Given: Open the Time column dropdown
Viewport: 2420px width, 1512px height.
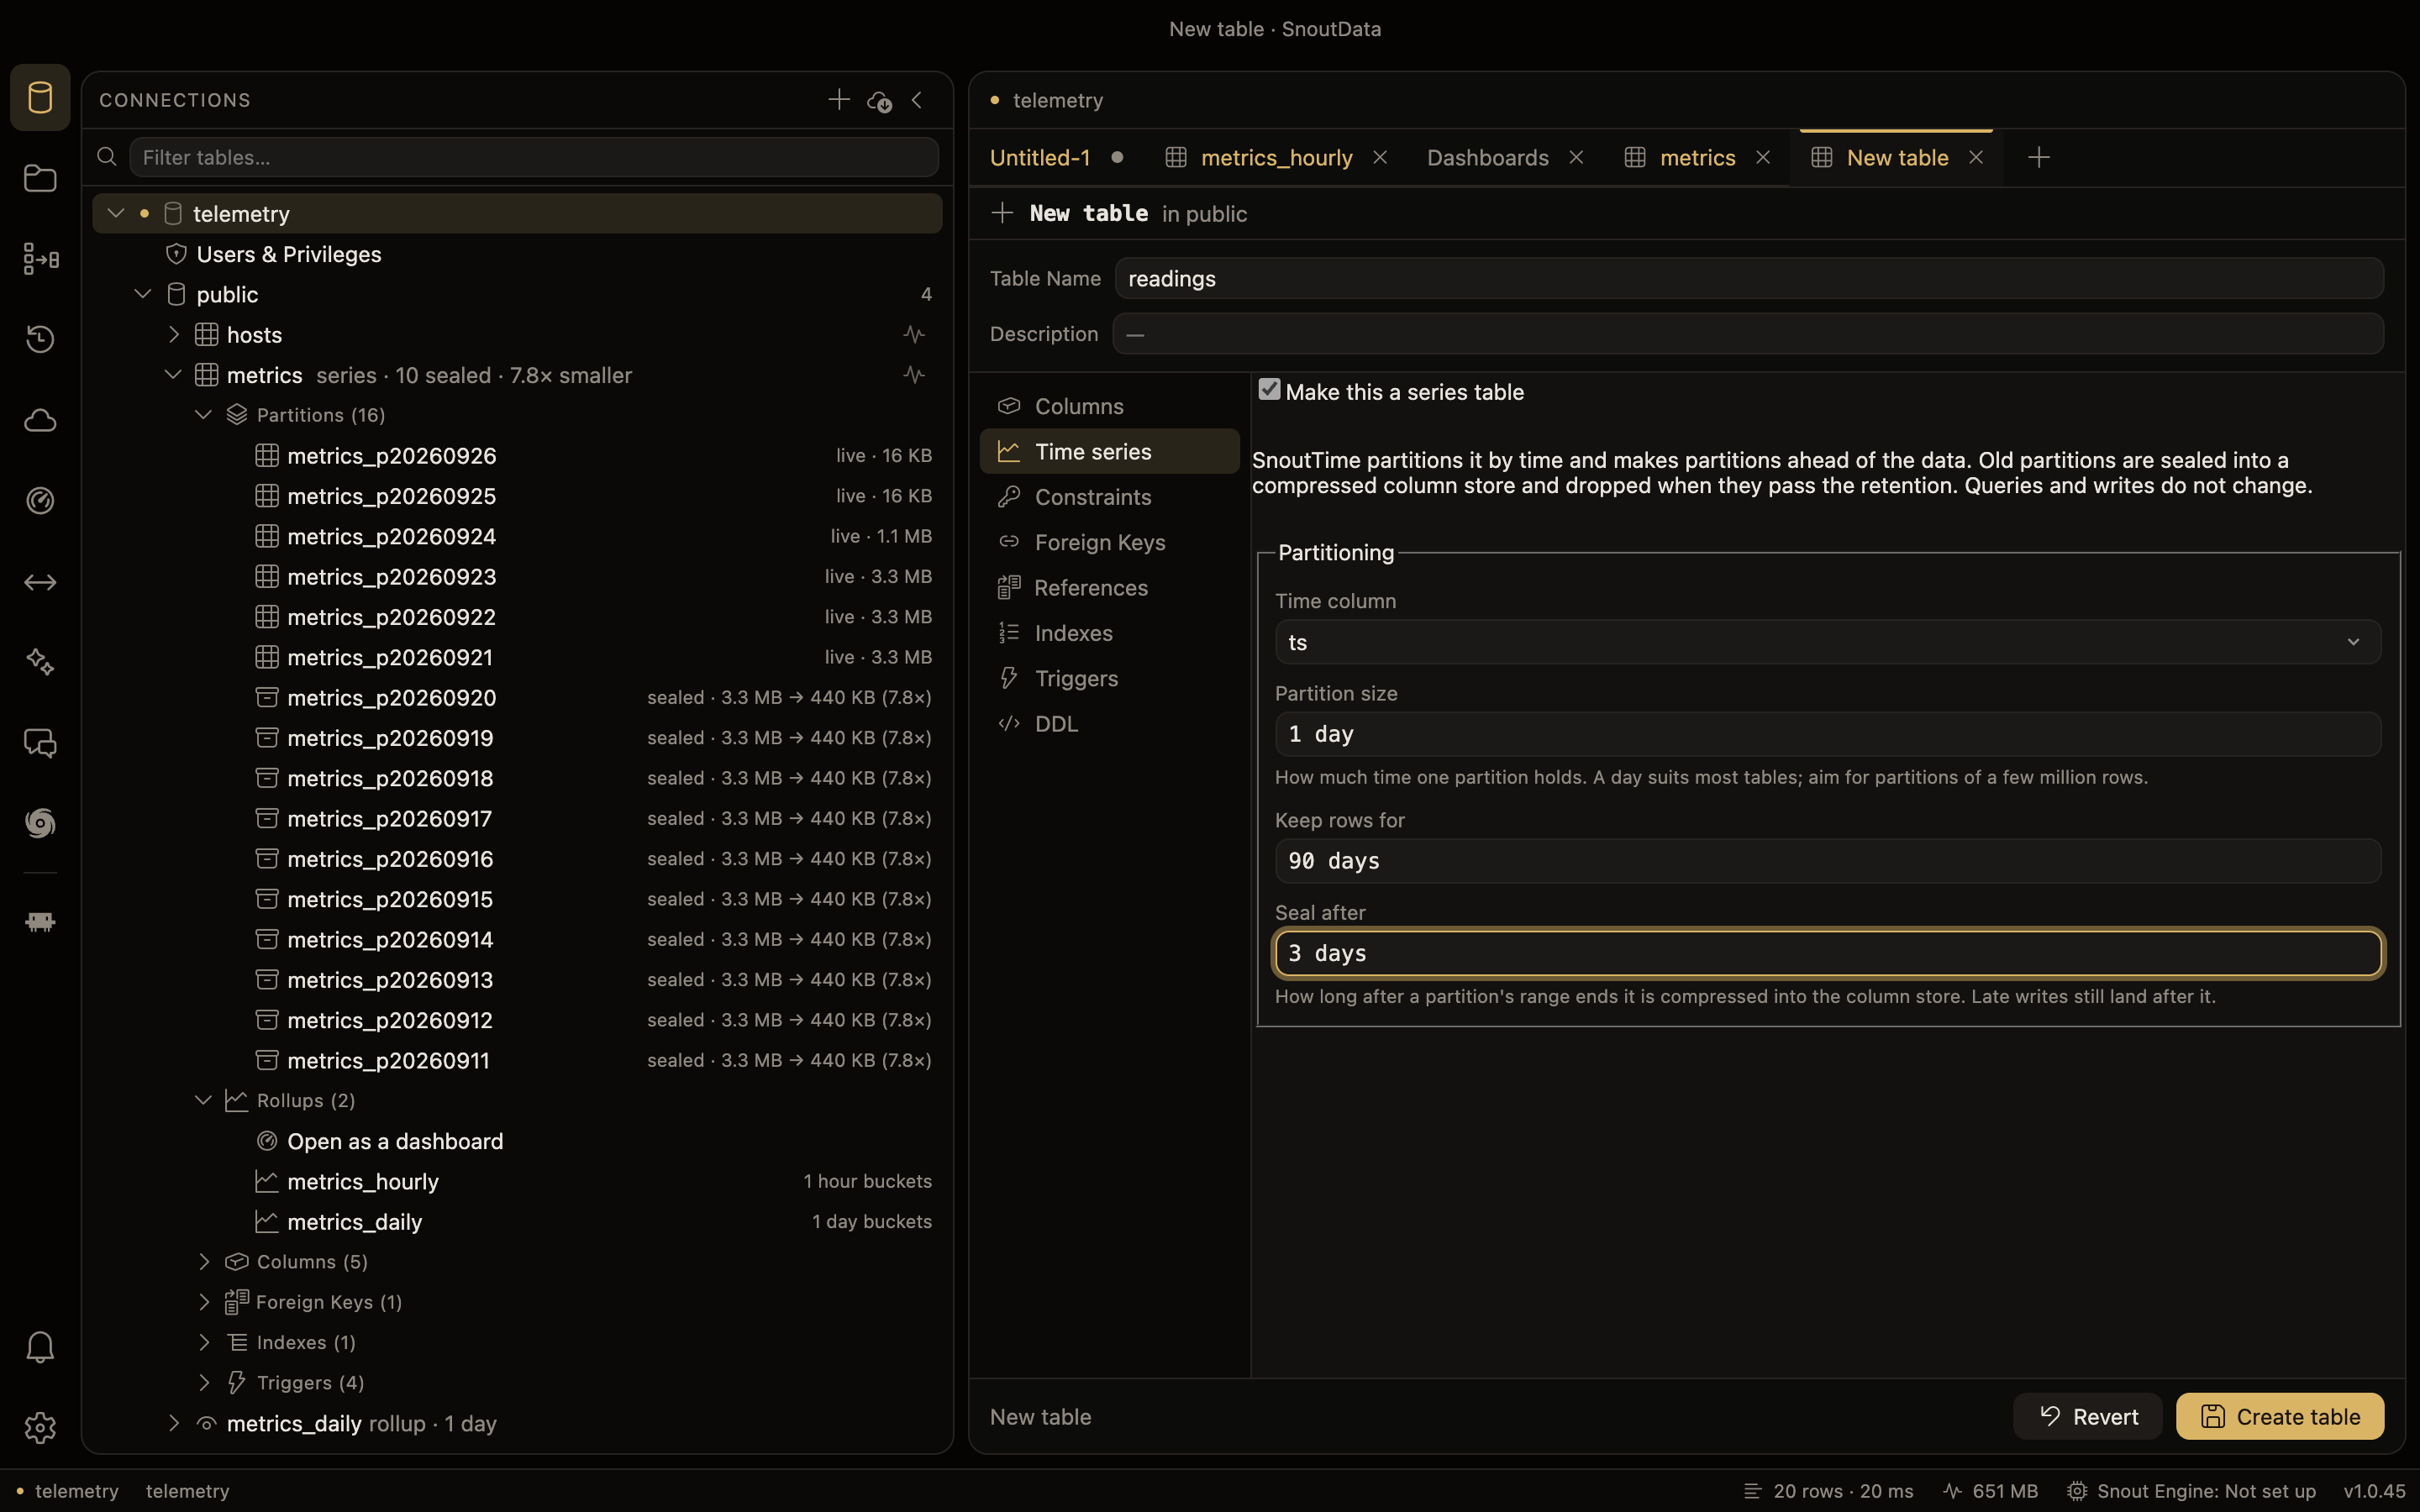Looking at the screenshot, I should 1827,642.
